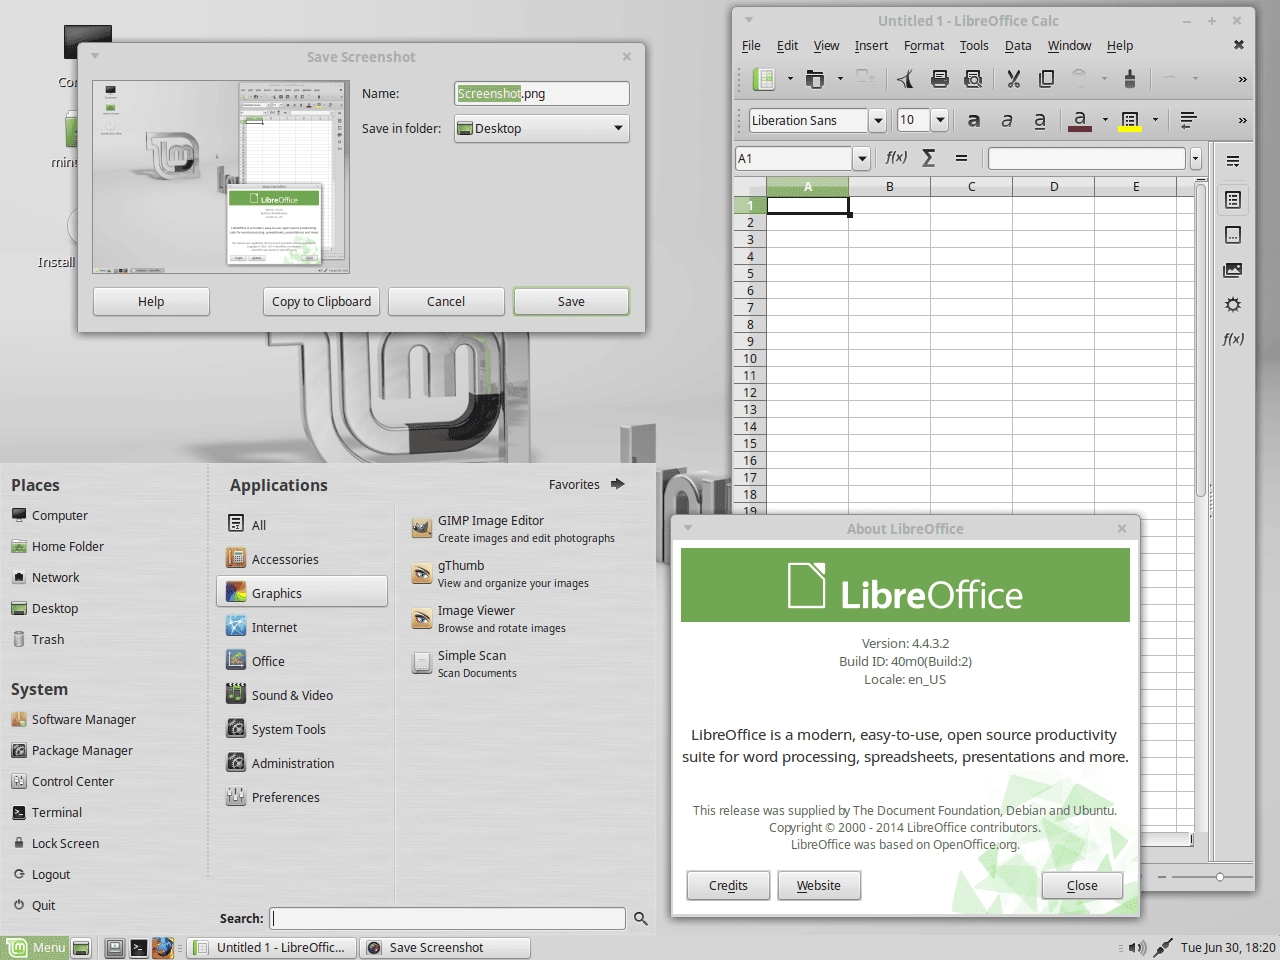
Task: Launch Terminal from the panel launcher icon
Action: pos(139,947)
